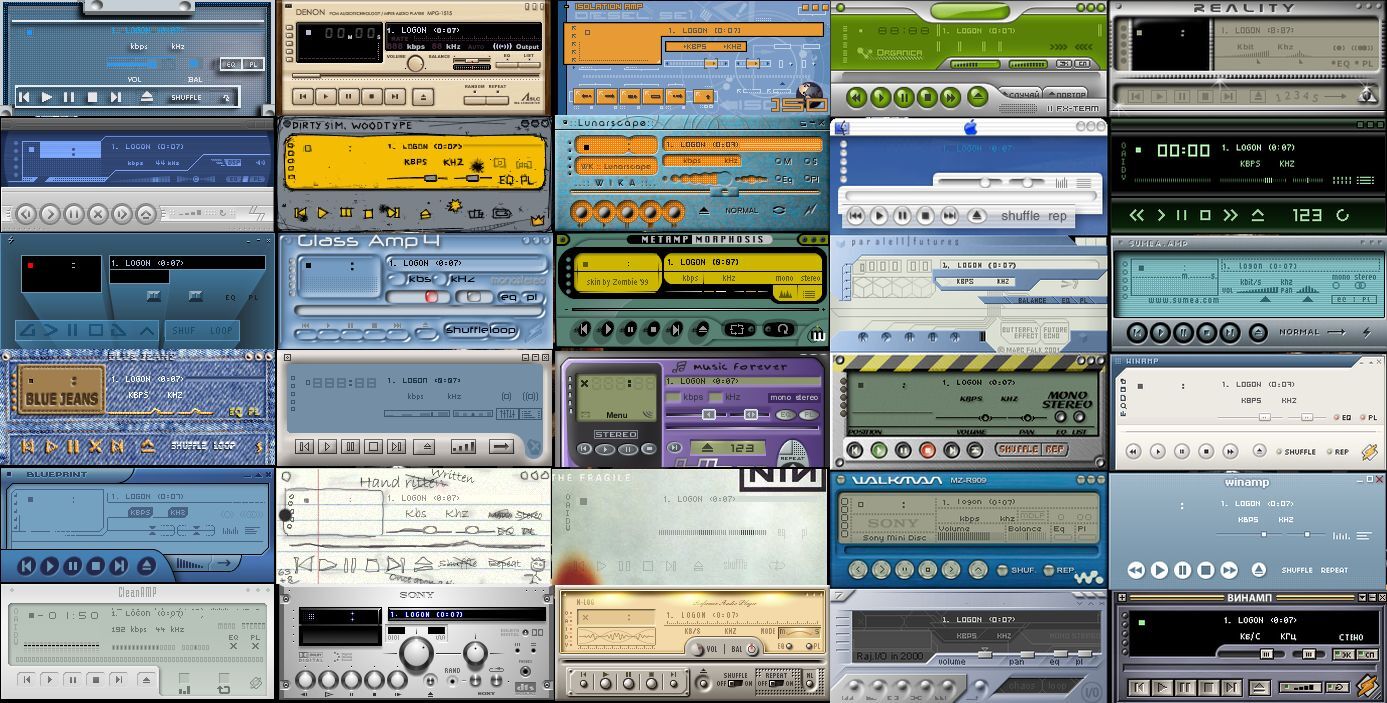1387x703 pixels.
Task: Click the www.sumea.com text in Sumea Amp skin
Action: coord(1183,299)
